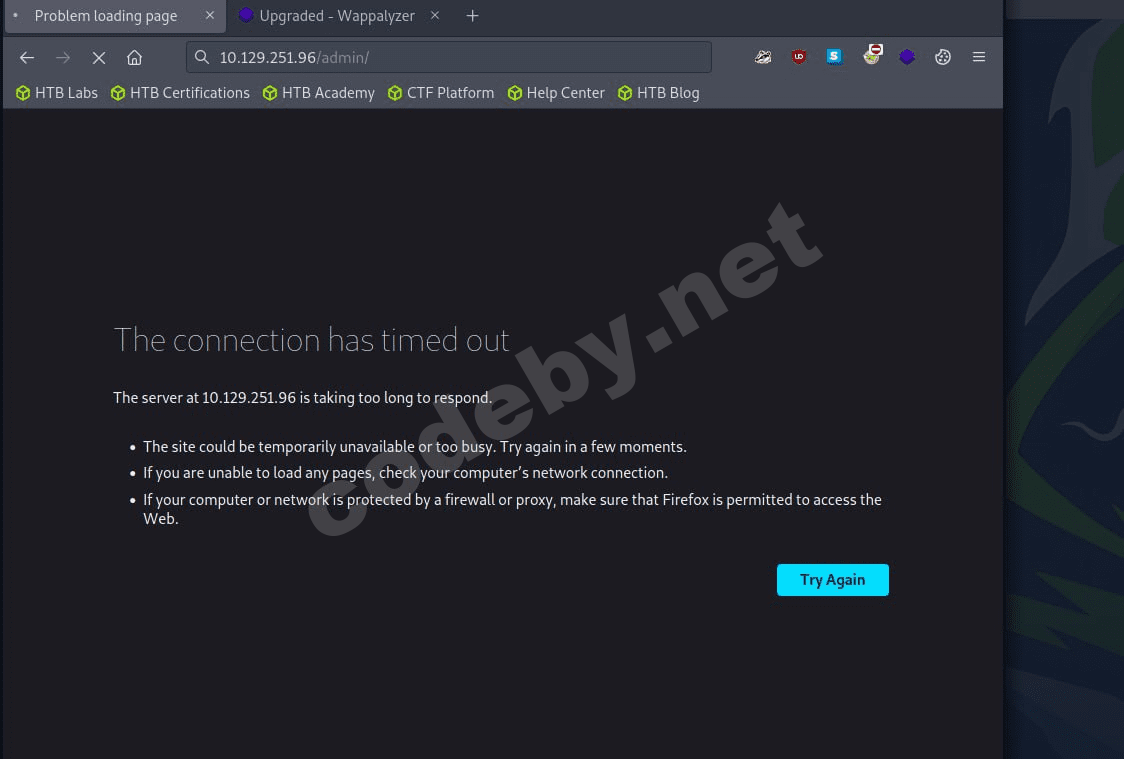Click the text 'The server at 10.129.251.96'

tap(204, 398)
